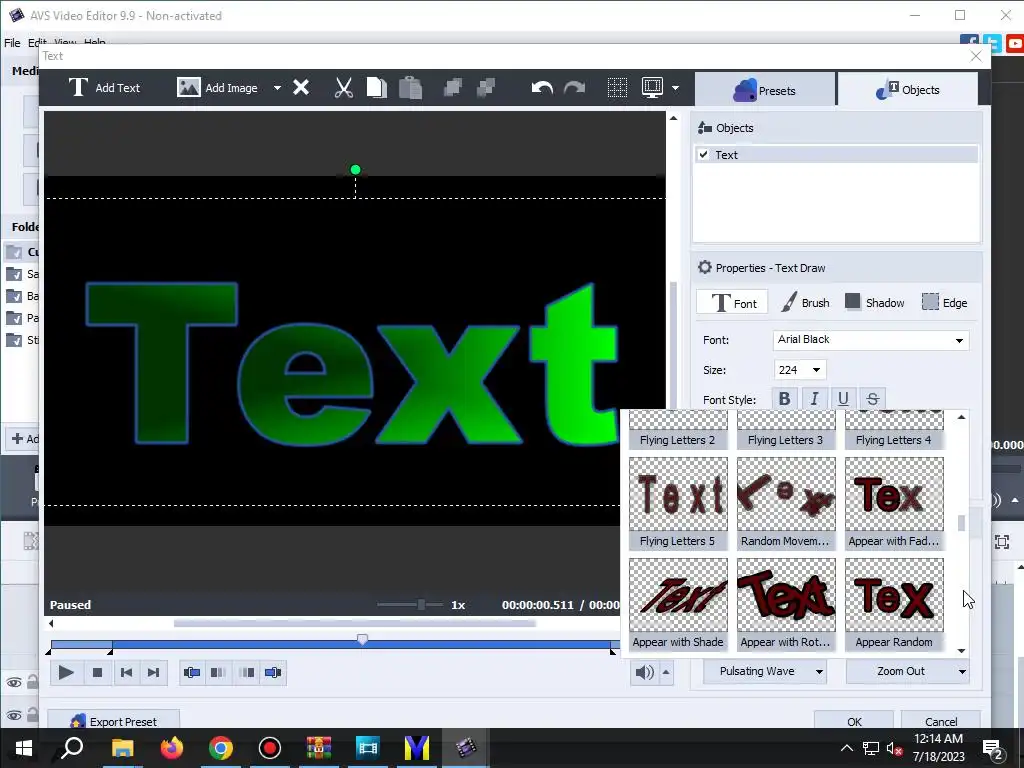The width and height of the screenshot is (1024, 768).
Task: Open the Pulsating Wave dropdown
Action: click(765, 671)
